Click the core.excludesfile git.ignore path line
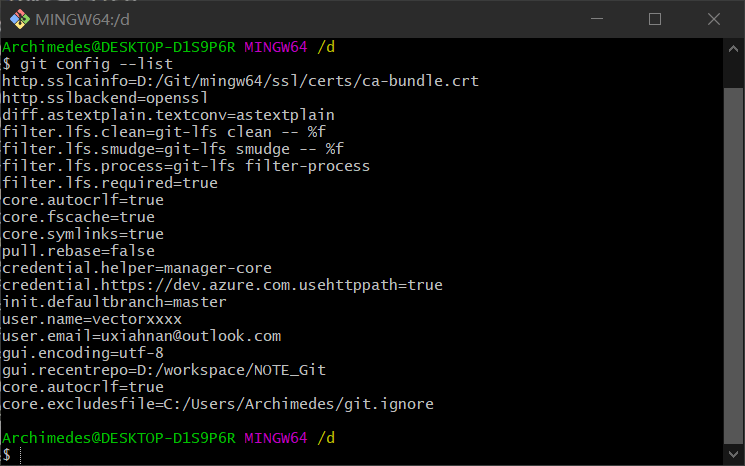Image resolution: width=745 pixels, height=466 pixels. pos(218,404)
